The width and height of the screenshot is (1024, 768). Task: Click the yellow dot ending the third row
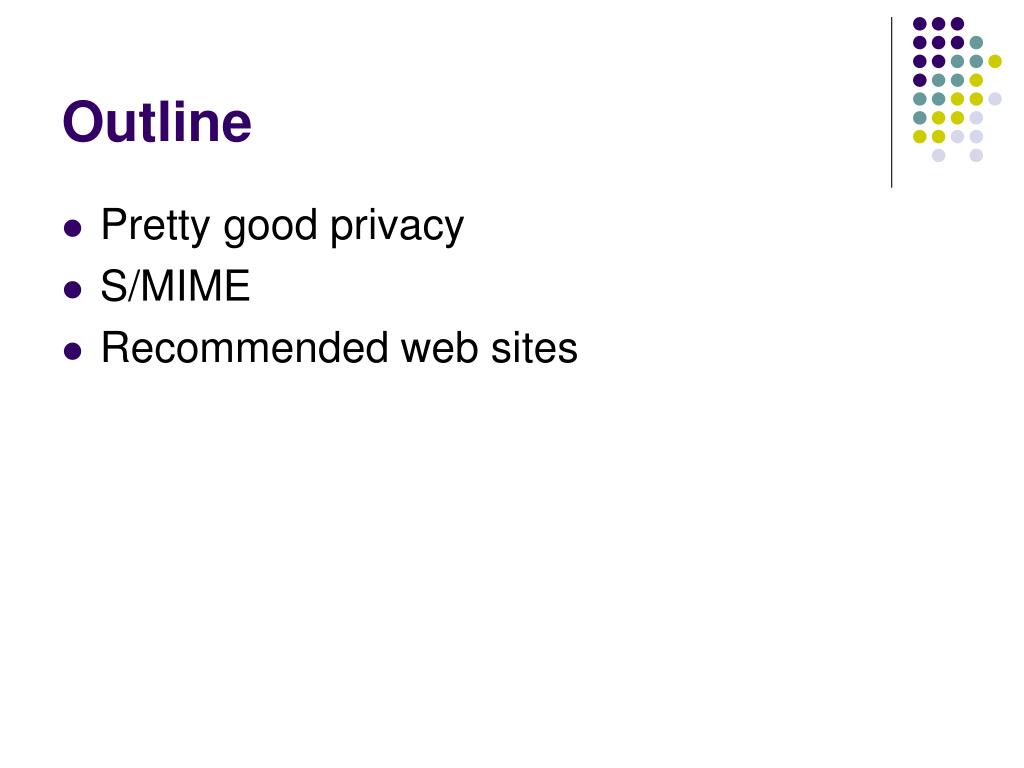[995, 61]
